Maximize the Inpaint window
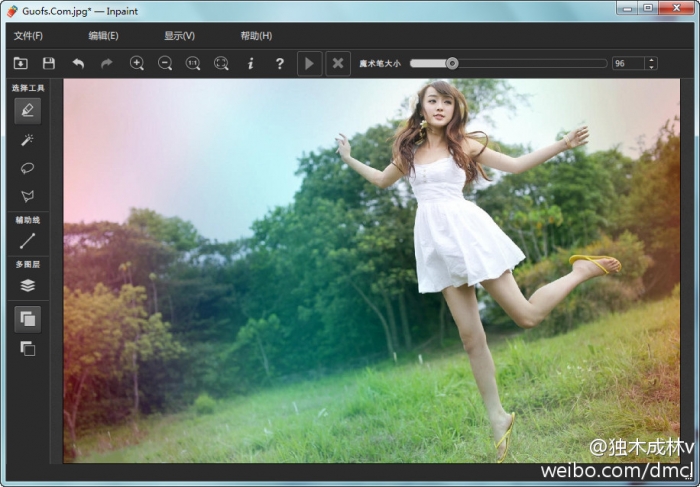The image size is (700, 487). [648, 8]
